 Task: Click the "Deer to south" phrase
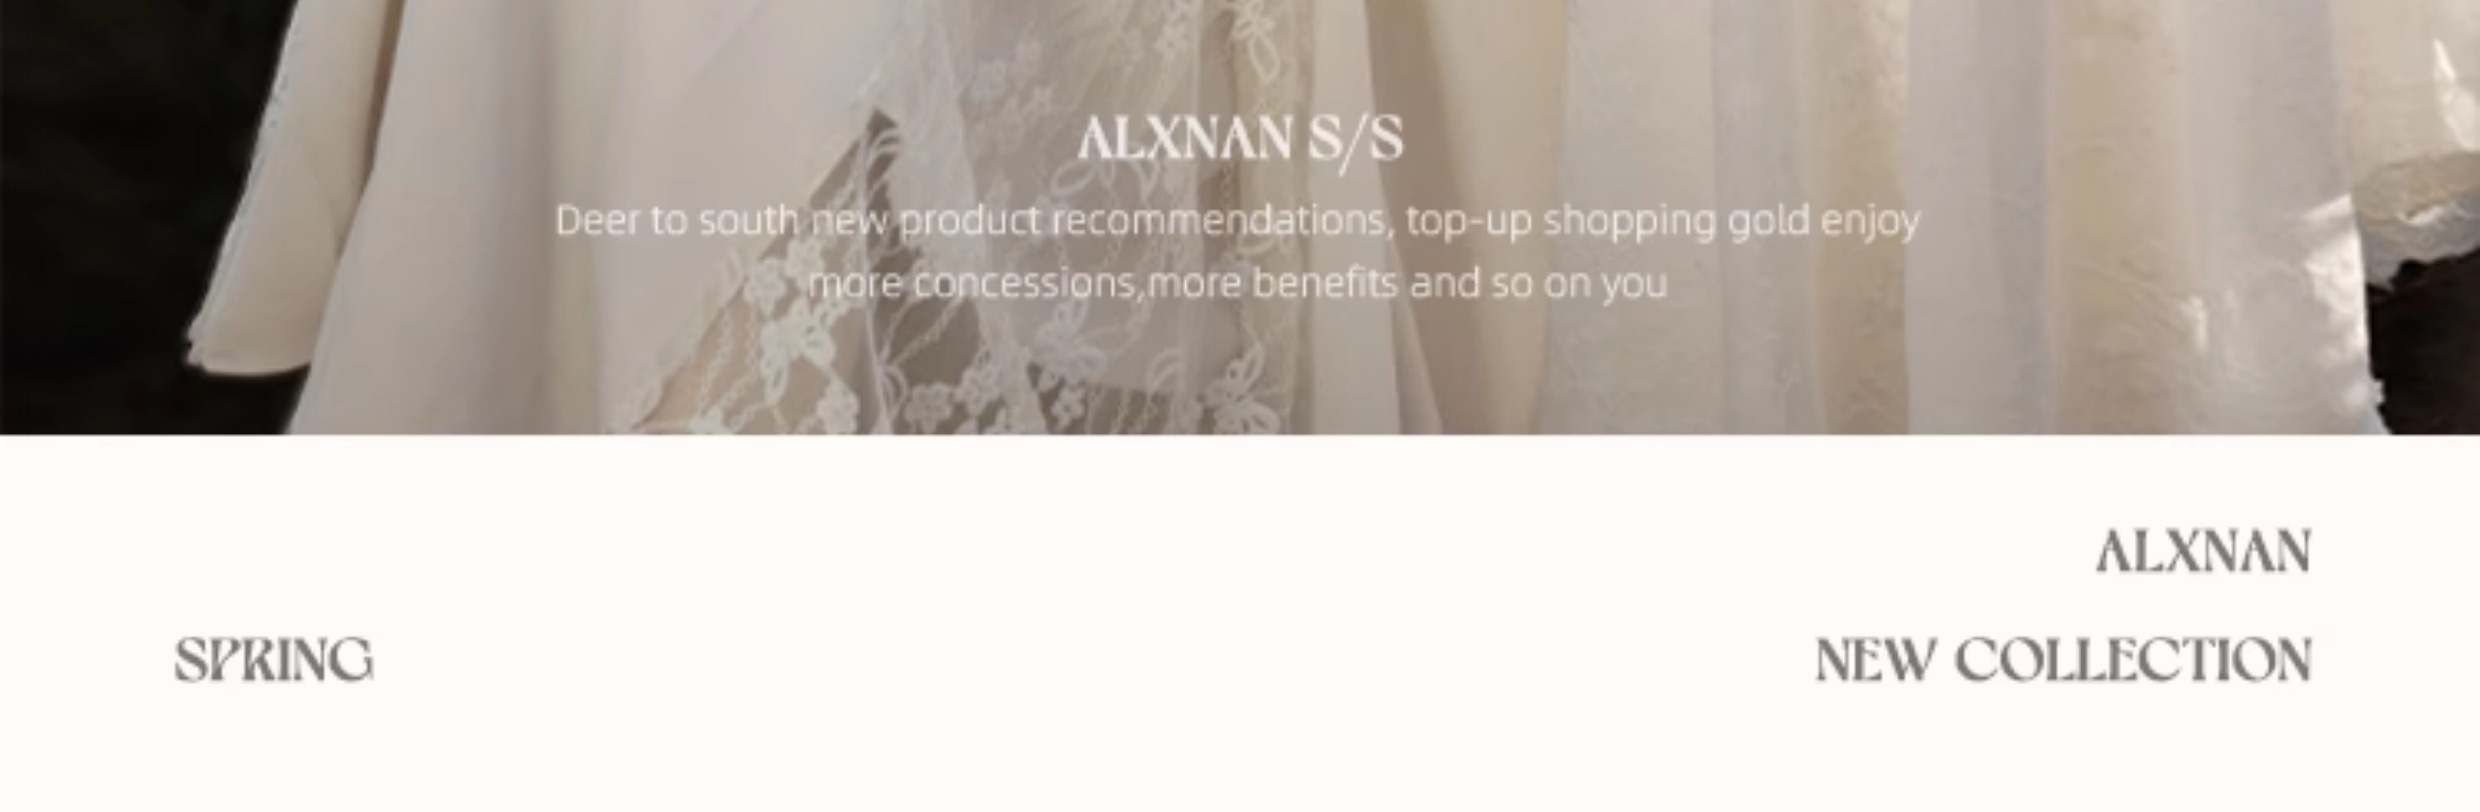click(x=676, y=221)
